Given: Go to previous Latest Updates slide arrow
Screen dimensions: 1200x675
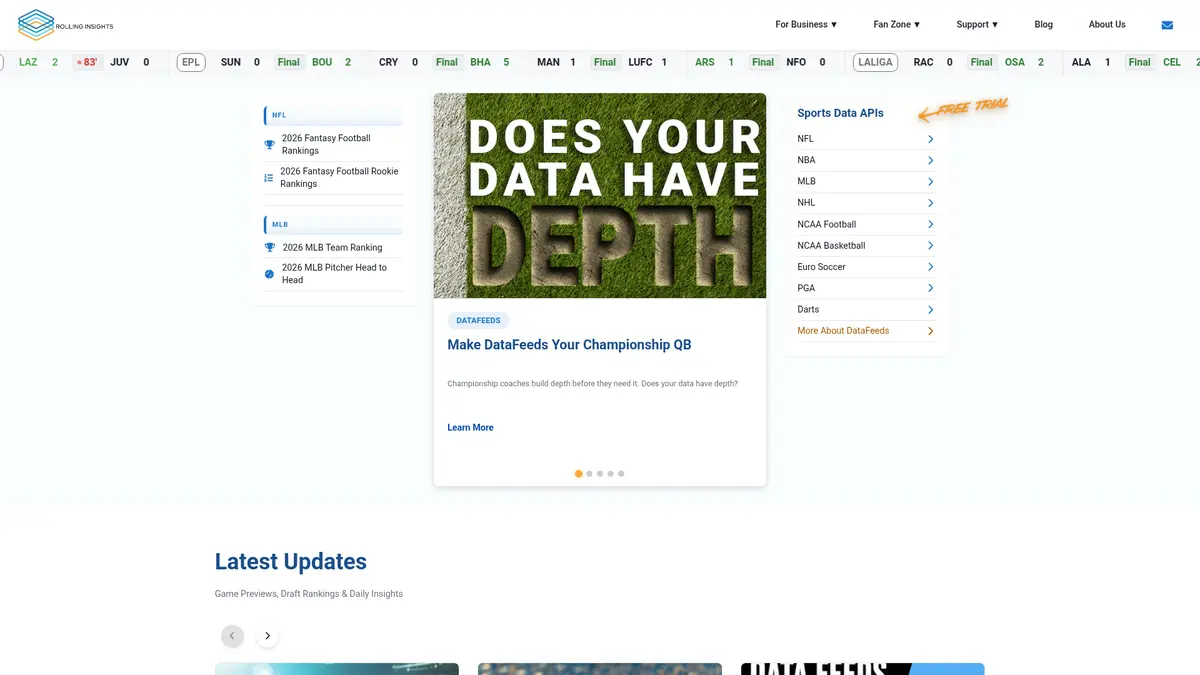Looking at the screenshot, I should click(x=232, y=636).
